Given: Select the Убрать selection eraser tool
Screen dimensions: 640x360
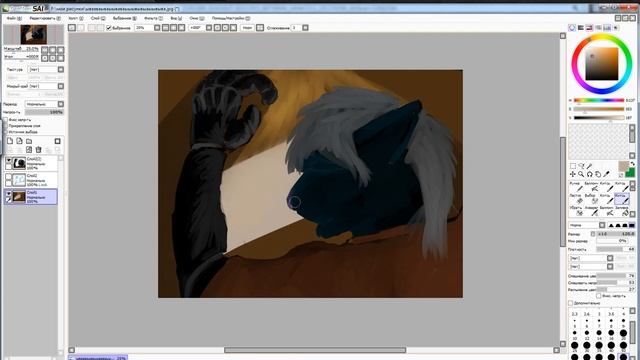Looking at the screenshot, I should (x=576, y=211).
